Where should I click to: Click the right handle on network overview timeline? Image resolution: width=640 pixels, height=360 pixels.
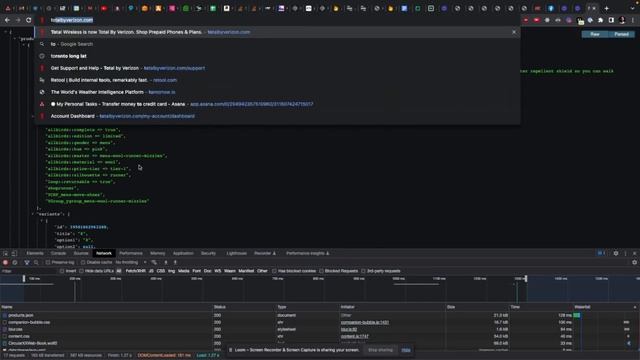[x=526, y=279]
